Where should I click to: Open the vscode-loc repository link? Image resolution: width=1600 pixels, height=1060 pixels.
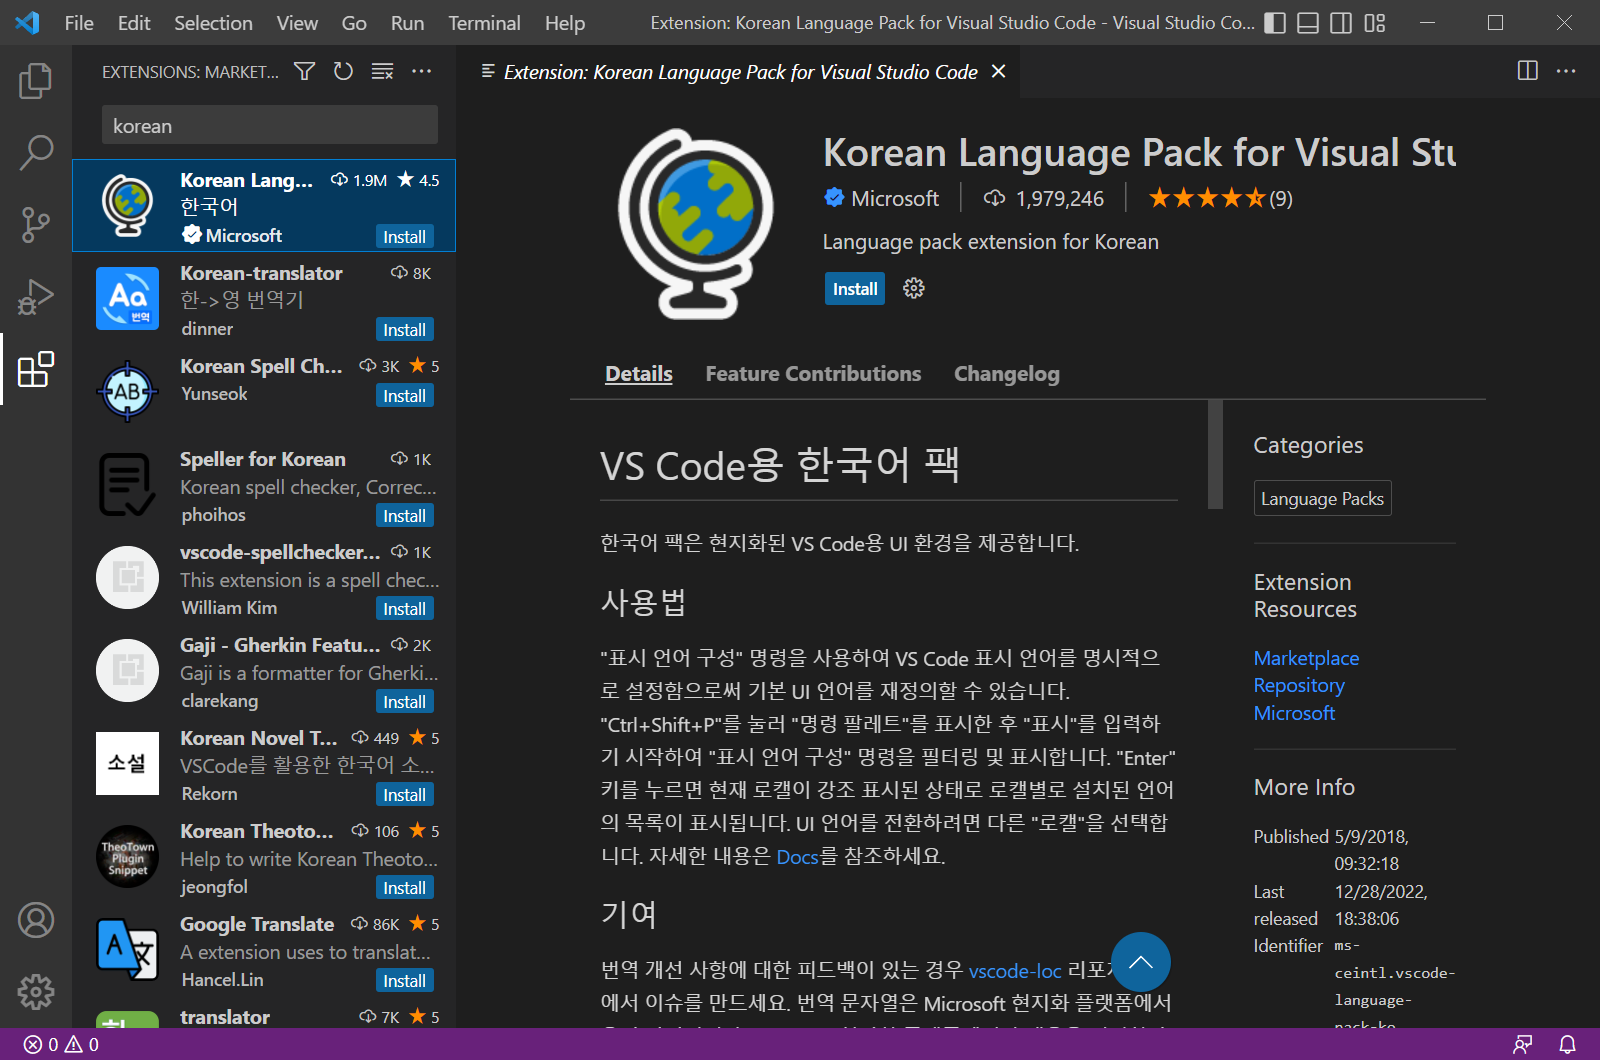coord(1015,970)
